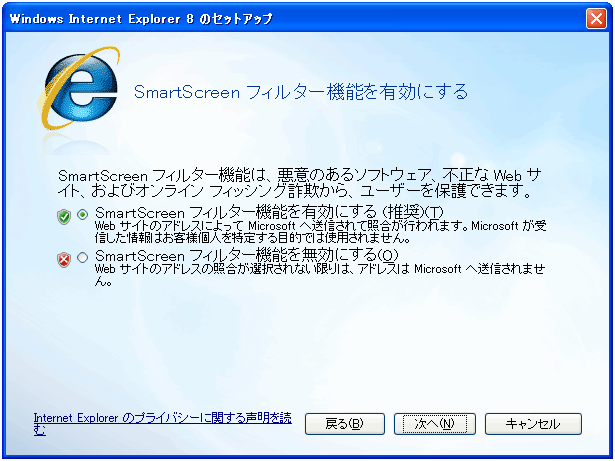Click the キャンセル cancel button

(x=533, y=424)
